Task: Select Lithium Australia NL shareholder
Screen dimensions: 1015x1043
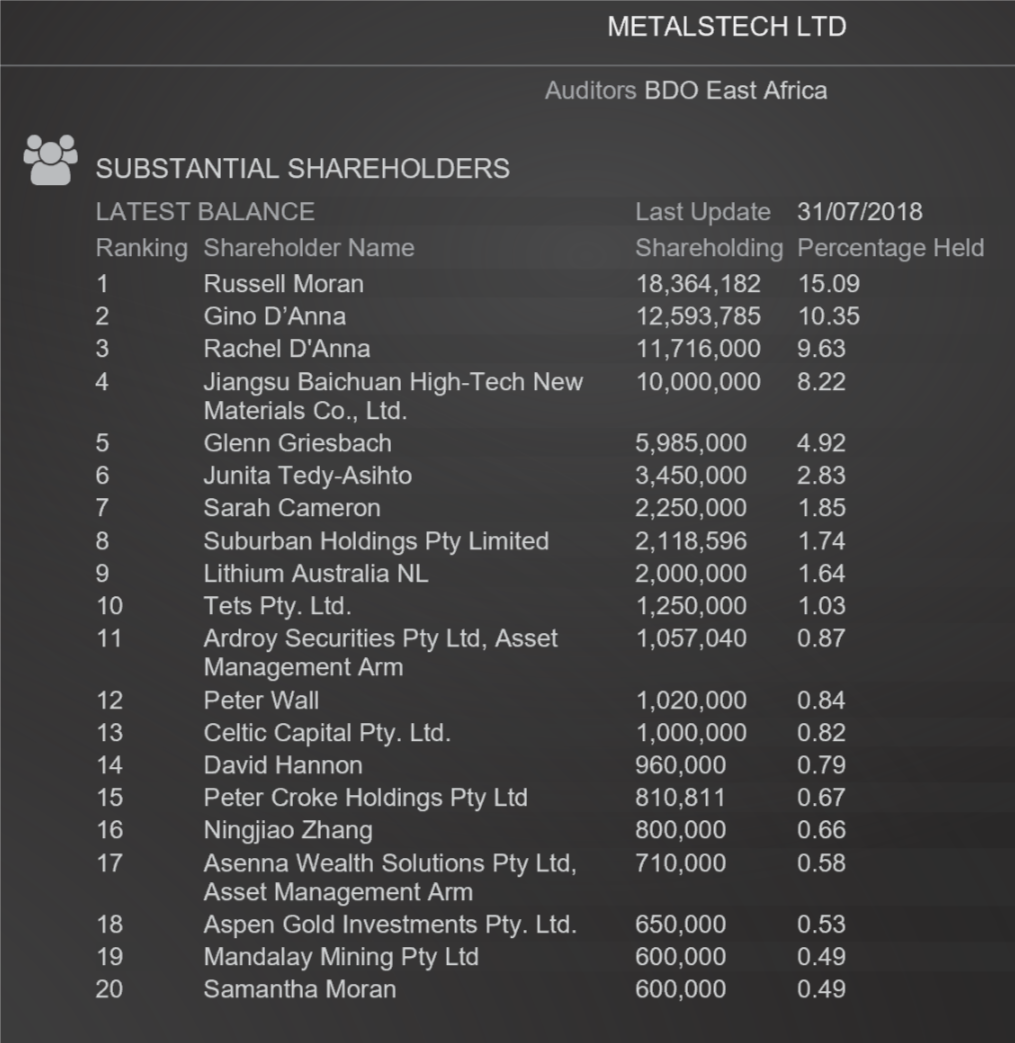Action: click(x=316, y=573)
